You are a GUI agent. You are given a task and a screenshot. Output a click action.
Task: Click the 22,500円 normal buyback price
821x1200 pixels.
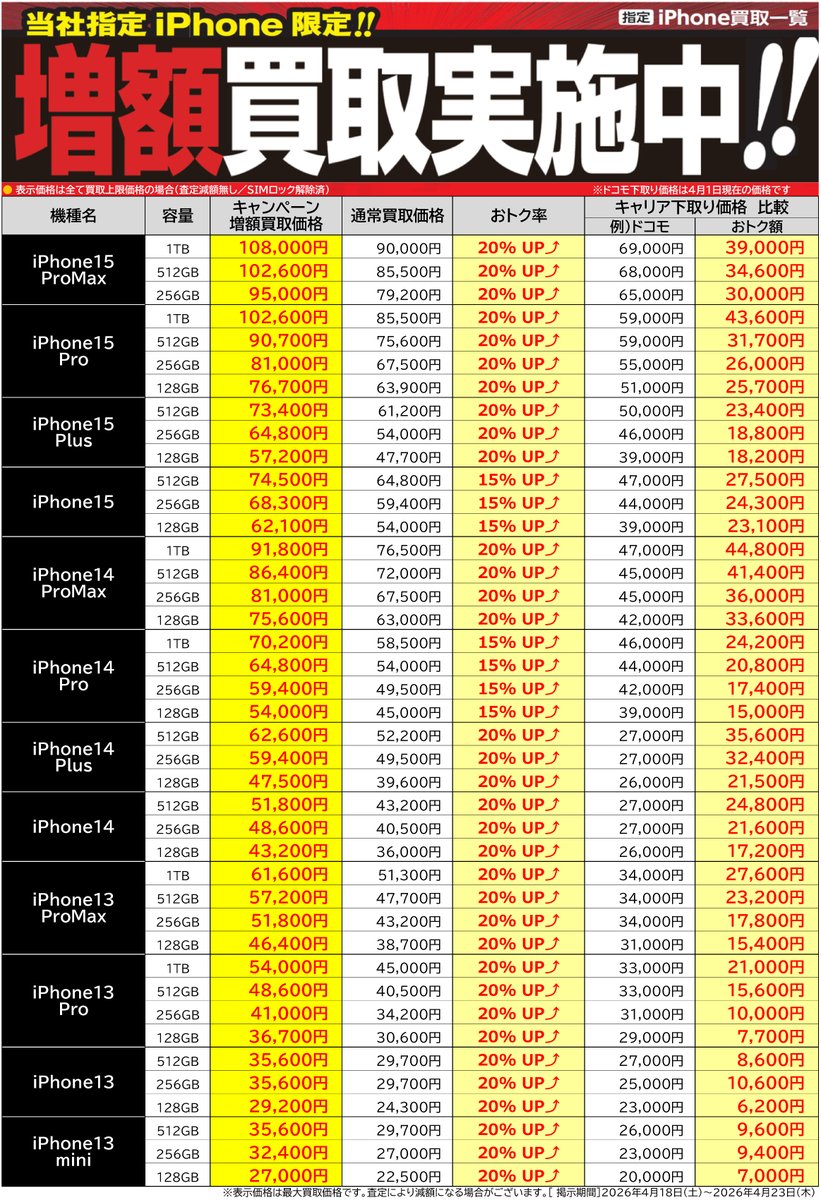(x=408, y=1176)
